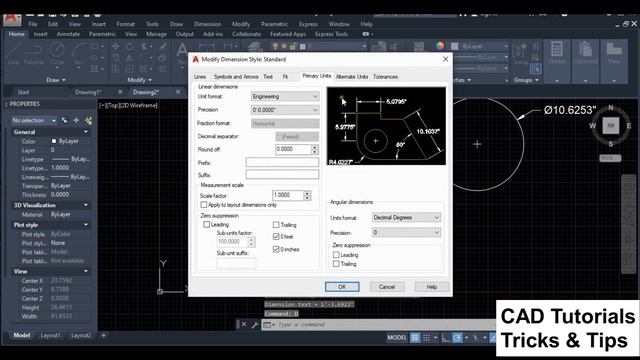
Task: Click the Layer Properties icon in ribbon
Action: tap(255, 47)
